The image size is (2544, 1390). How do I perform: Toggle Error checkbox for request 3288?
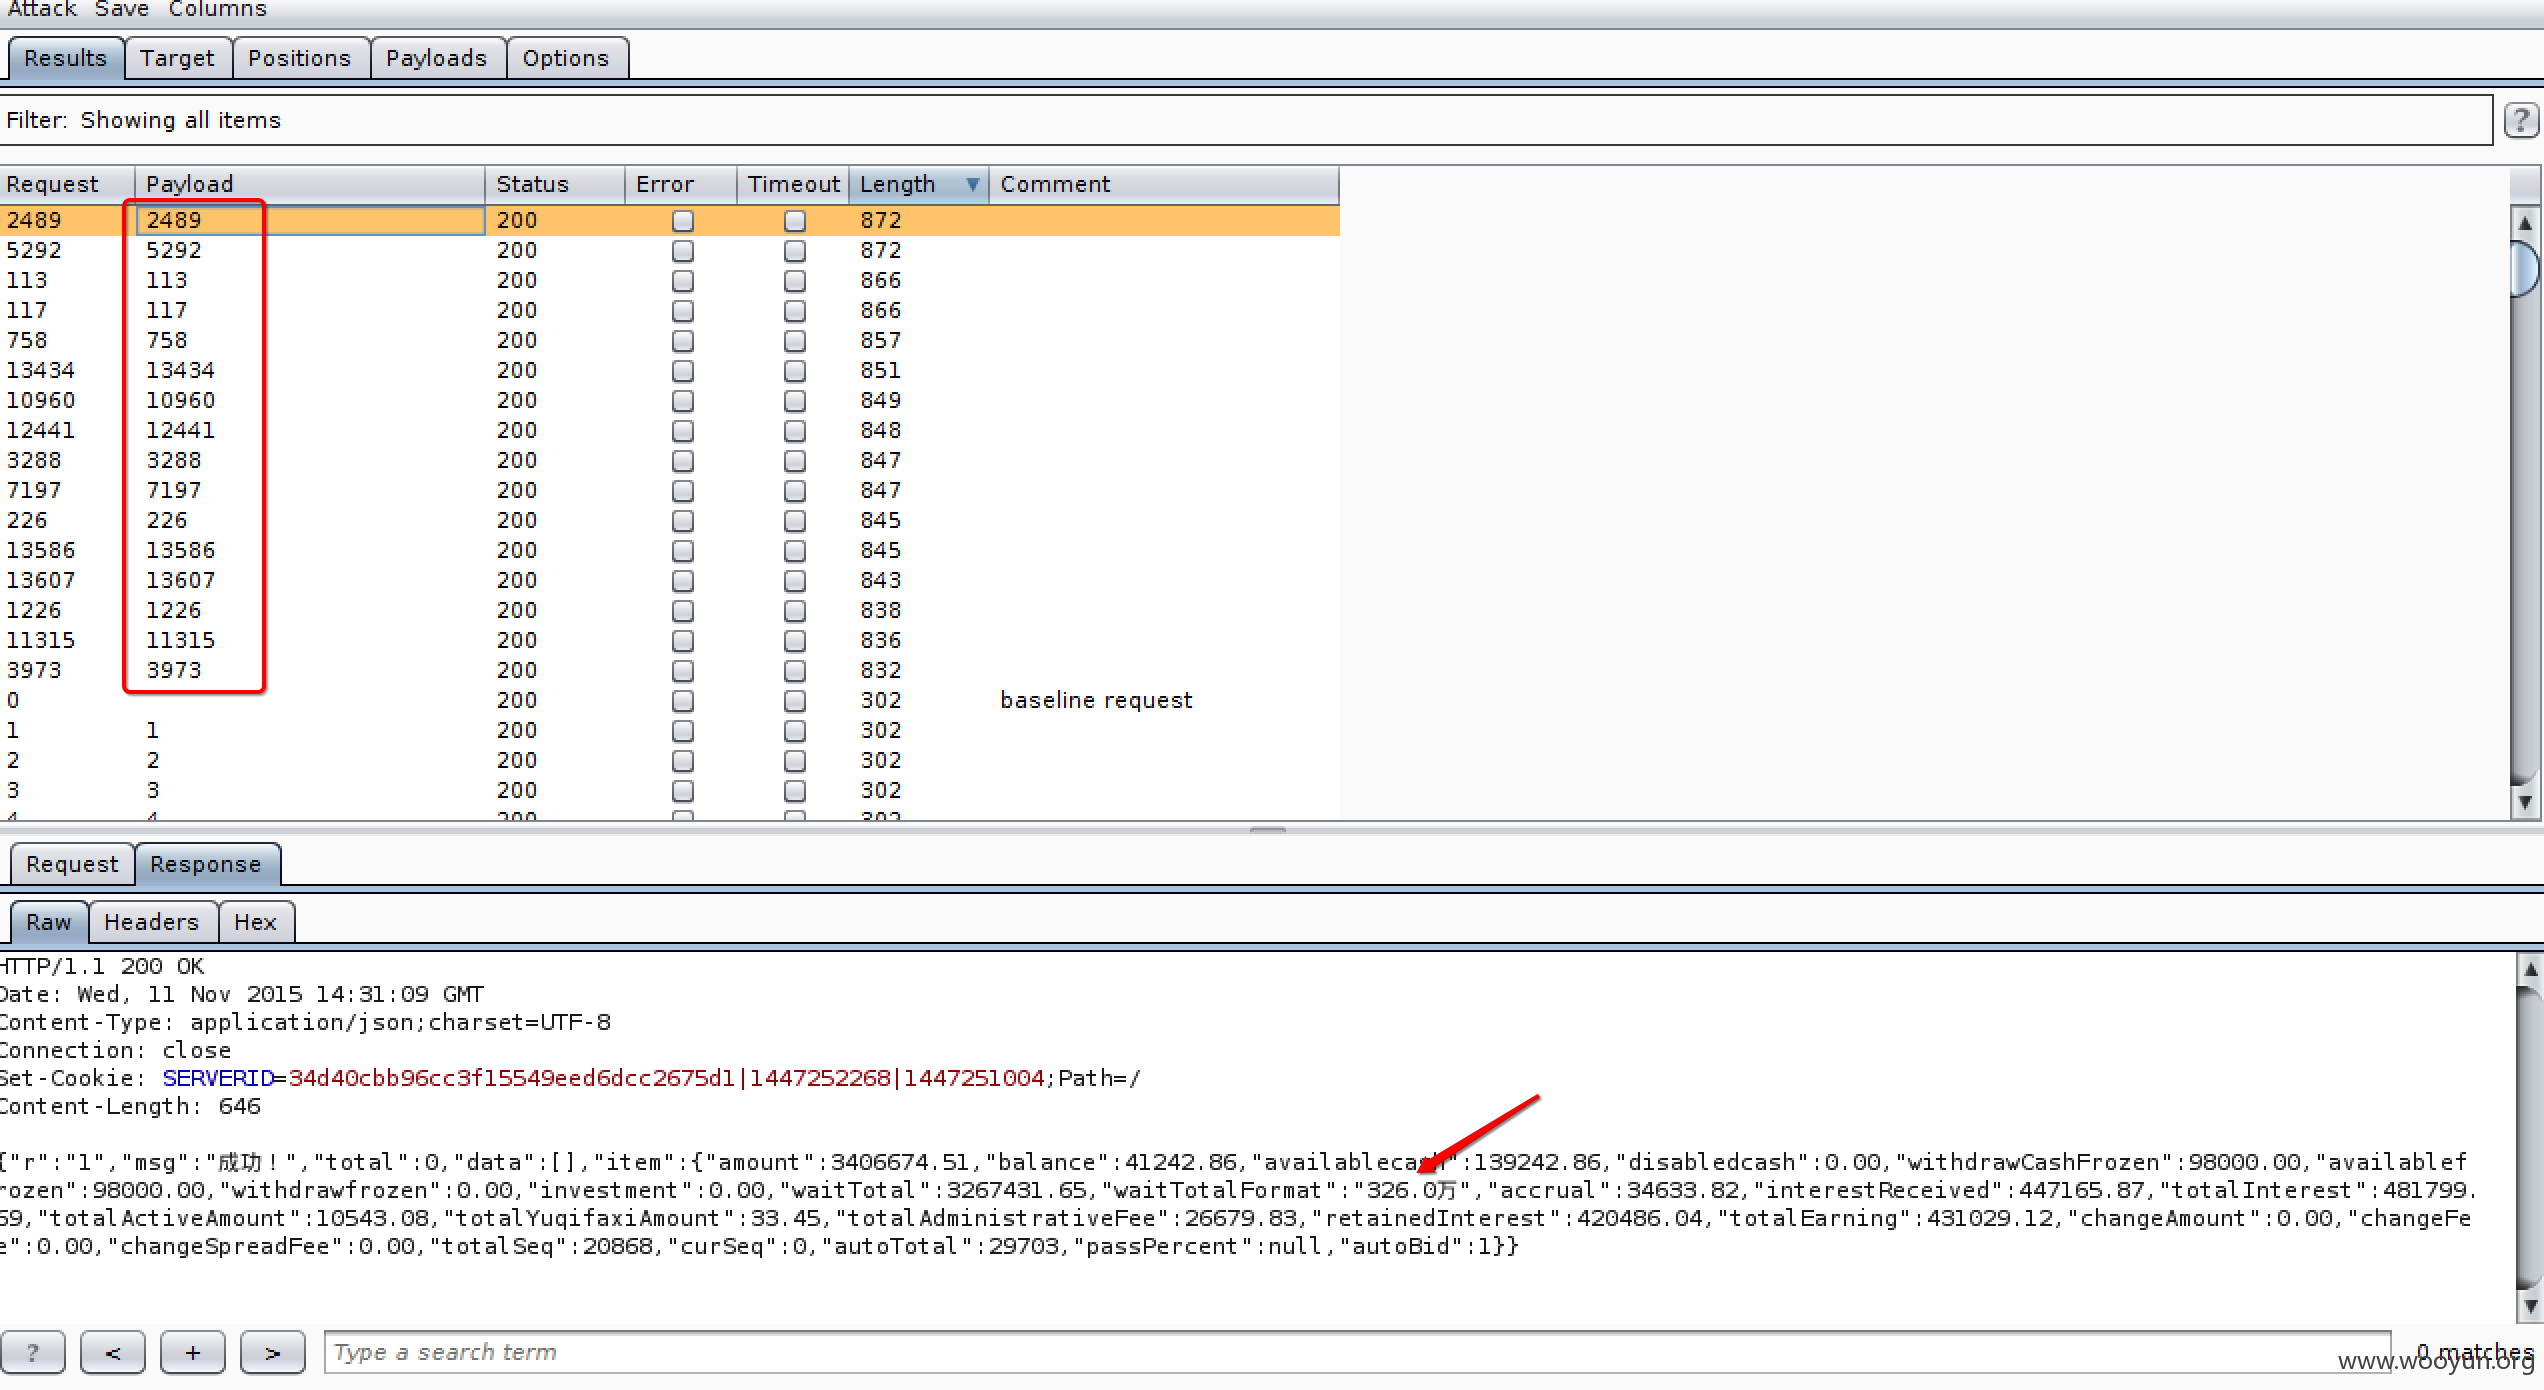(683, 461)
